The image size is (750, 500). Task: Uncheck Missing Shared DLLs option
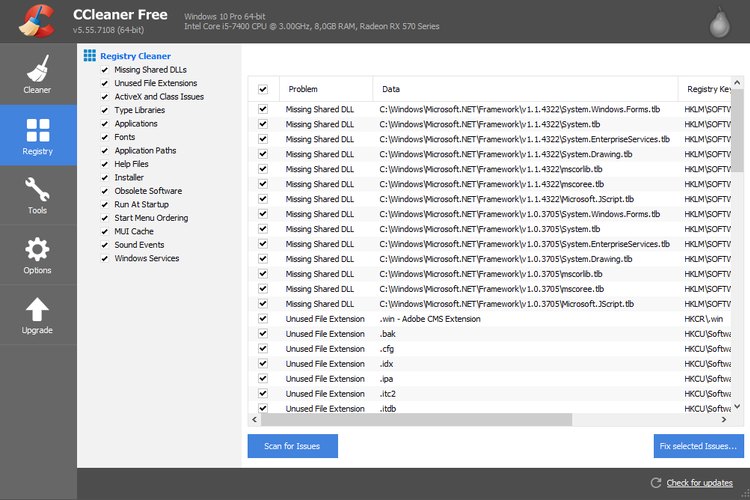(105, 70)
